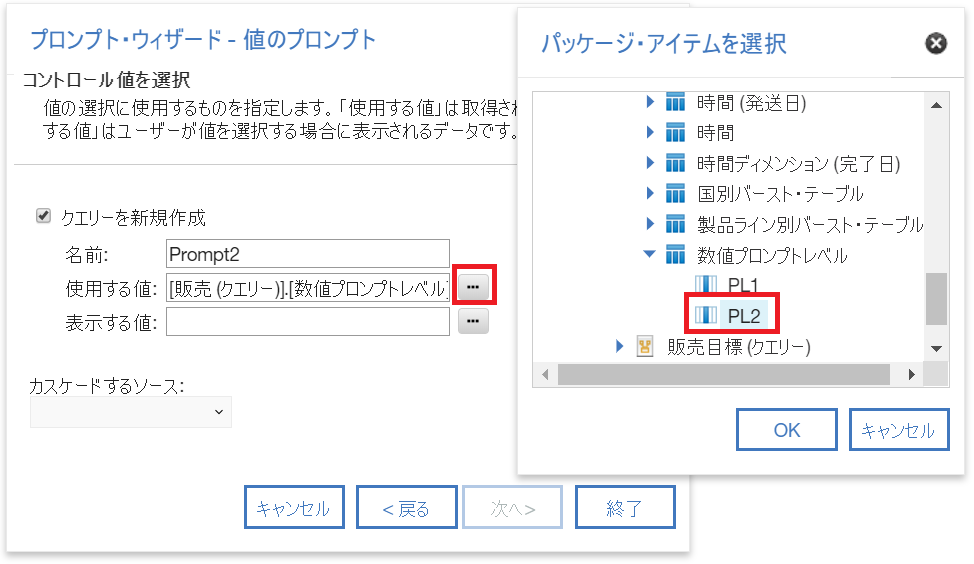The image size is (974, 564).
Task: Select 販売目標 (クエリー) tree item
Action: click(739, 347)
